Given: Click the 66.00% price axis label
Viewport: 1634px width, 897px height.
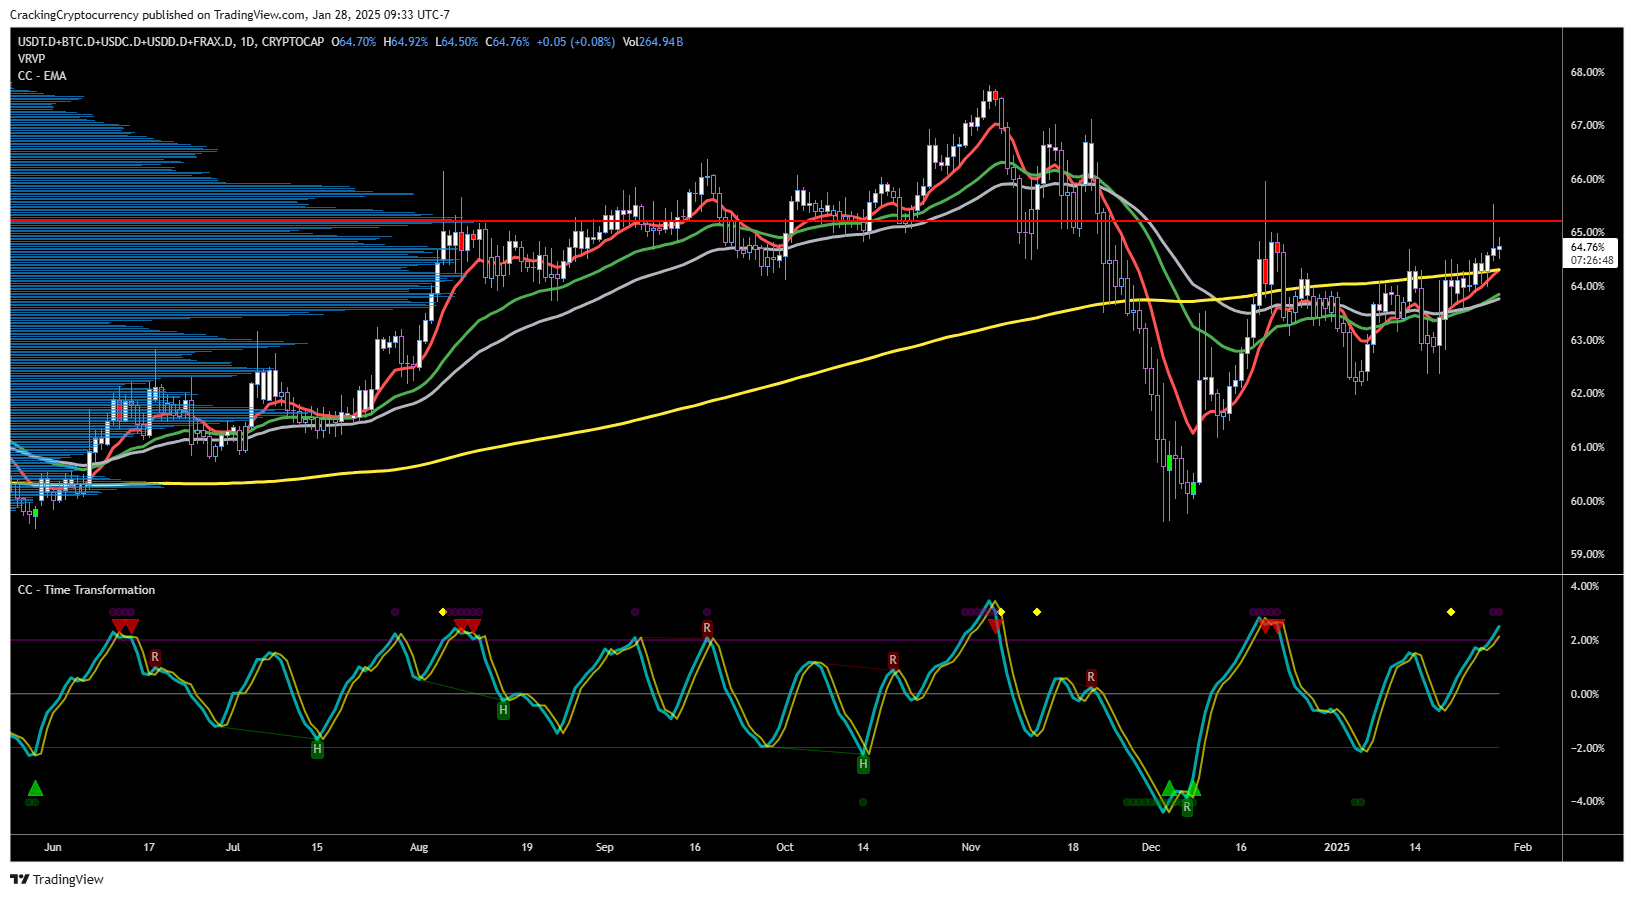Looking at the screenshot, I should (x=1588, y=179).
